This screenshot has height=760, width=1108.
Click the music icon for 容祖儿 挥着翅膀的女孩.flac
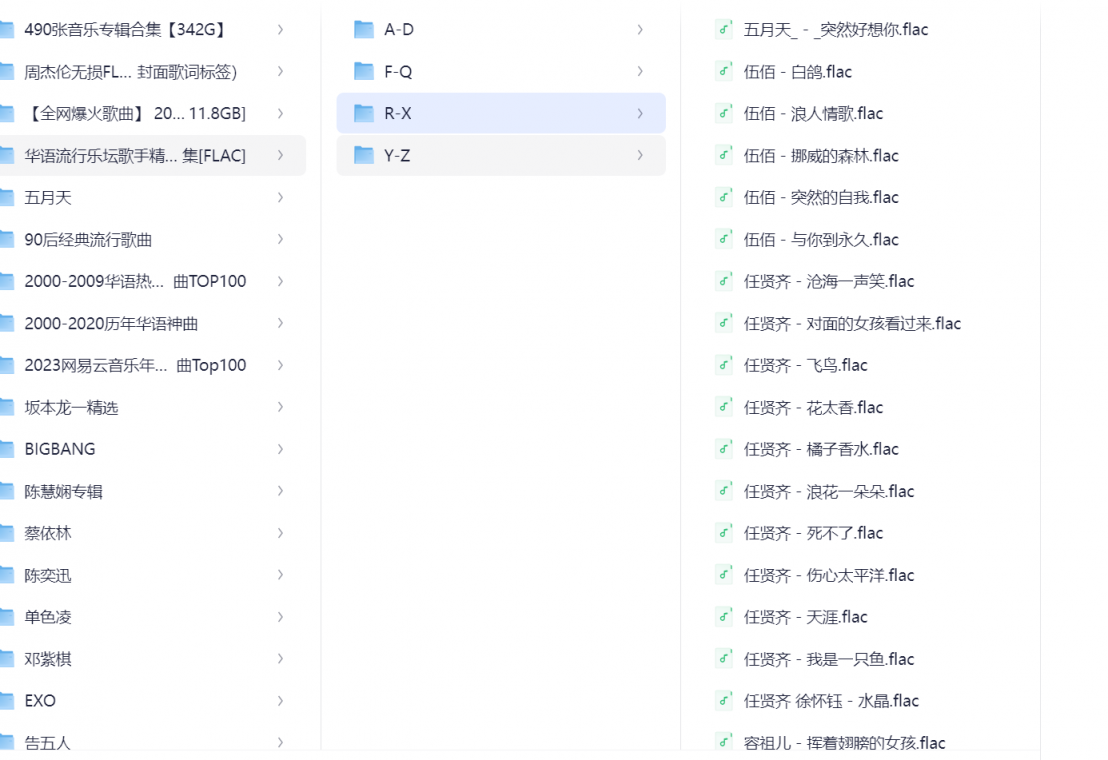(x=724, y=743)
